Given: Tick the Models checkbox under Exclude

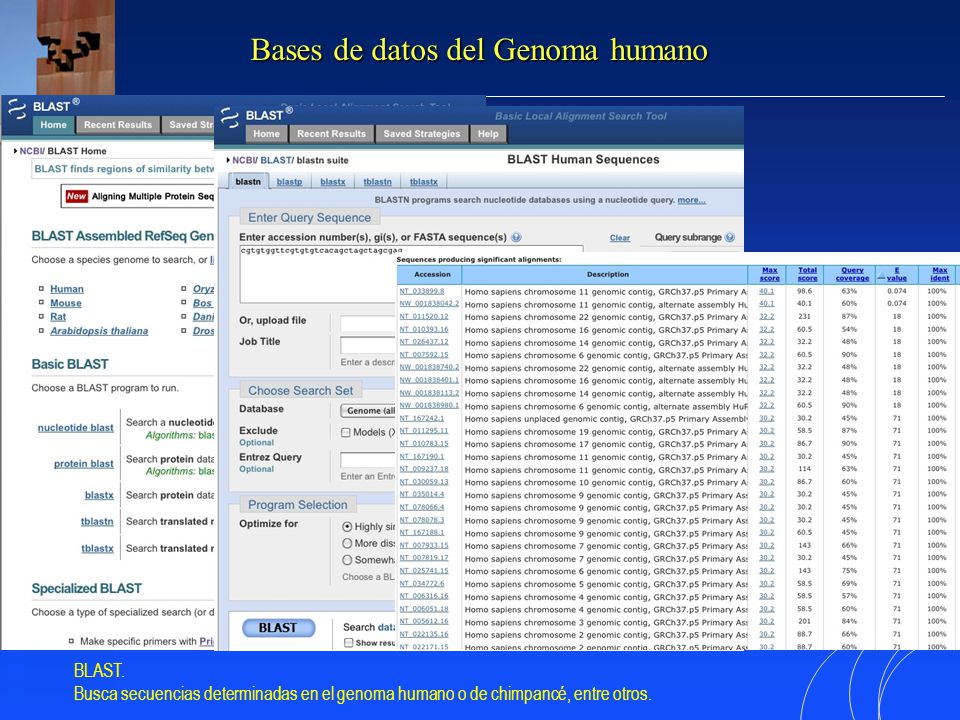Looking at the screenshot, I should (346, 432).
